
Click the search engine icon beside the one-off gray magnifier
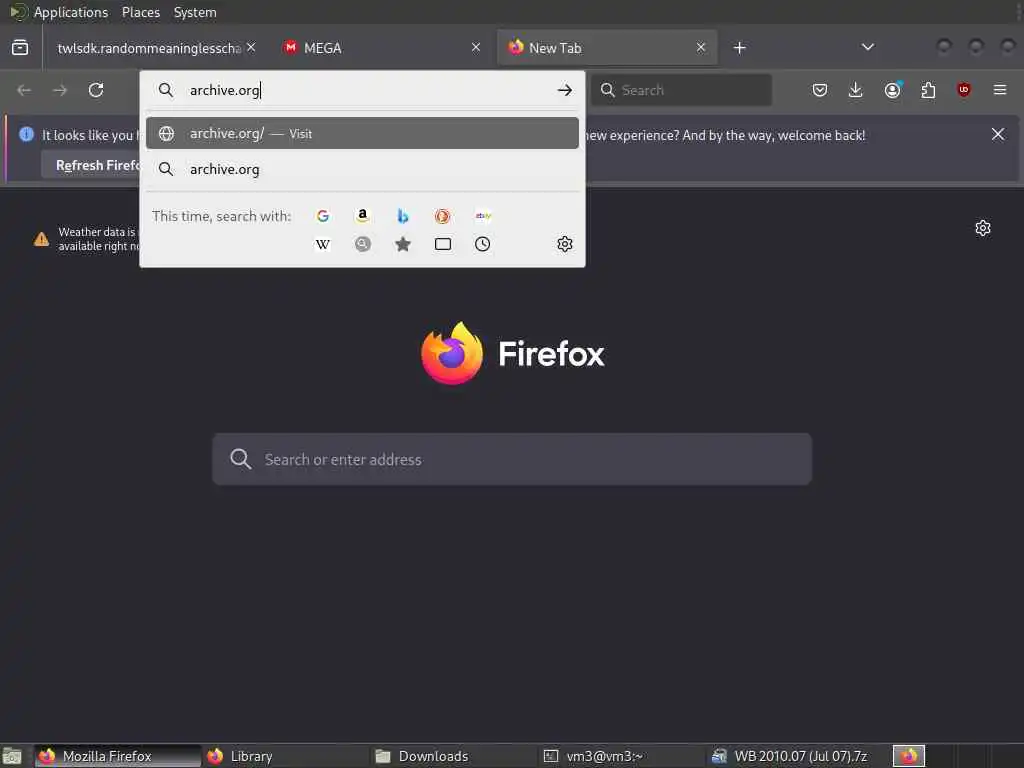[x=363, y=244]
